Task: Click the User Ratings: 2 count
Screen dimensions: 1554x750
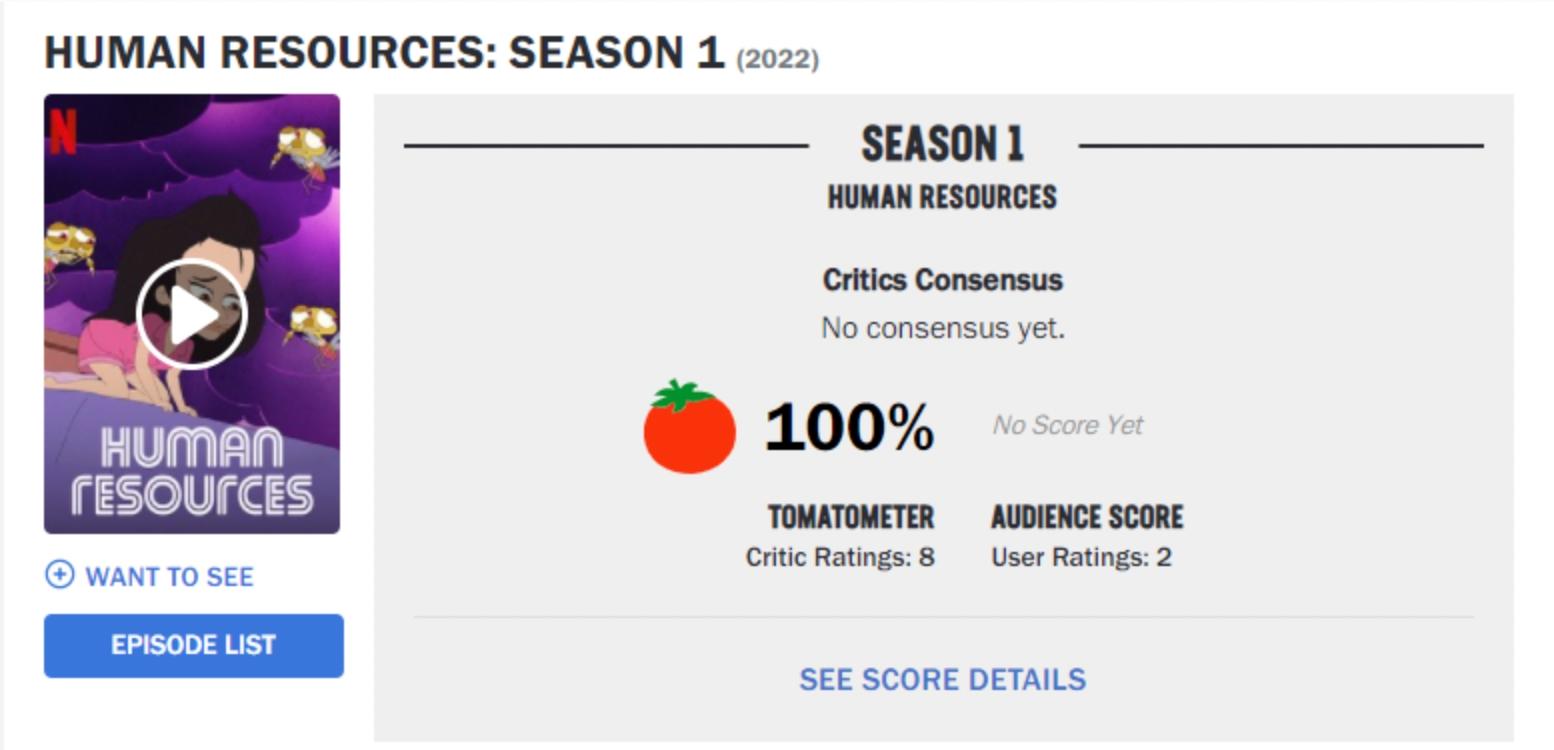Action: (x=1081, y=557)
